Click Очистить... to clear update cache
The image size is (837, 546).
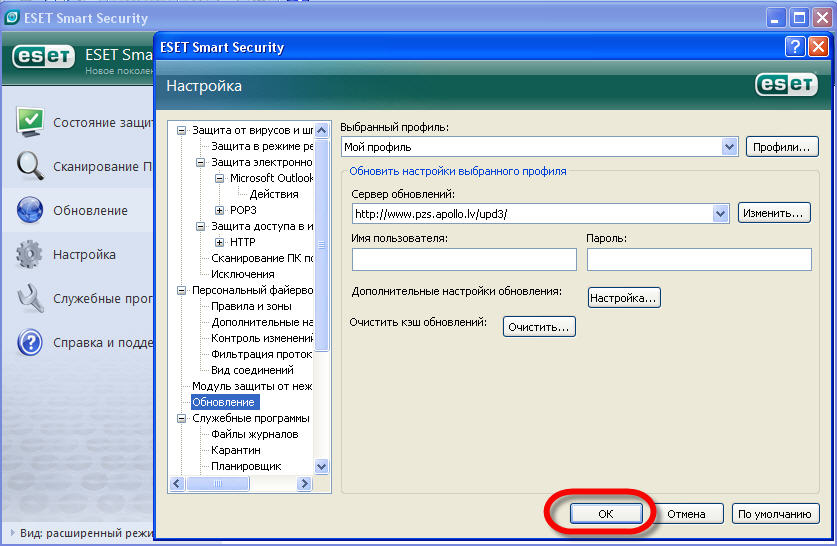pyautogui.click(x=539, y=326)
